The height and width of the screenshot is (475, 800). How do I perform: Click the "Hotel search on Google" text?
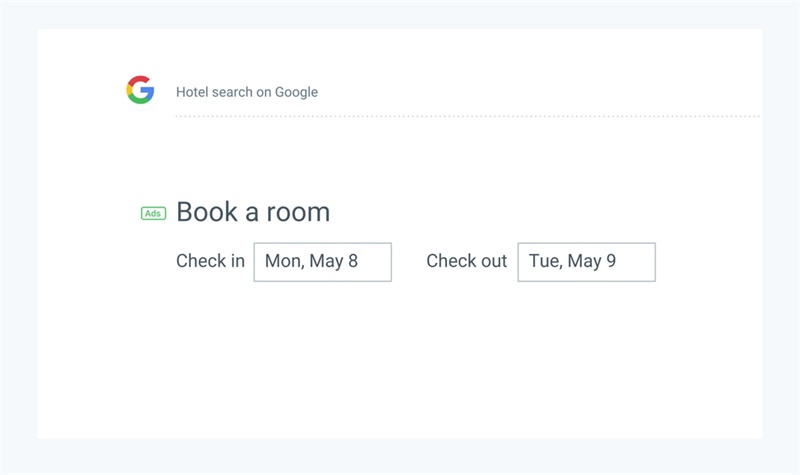[x=247, y=92]
